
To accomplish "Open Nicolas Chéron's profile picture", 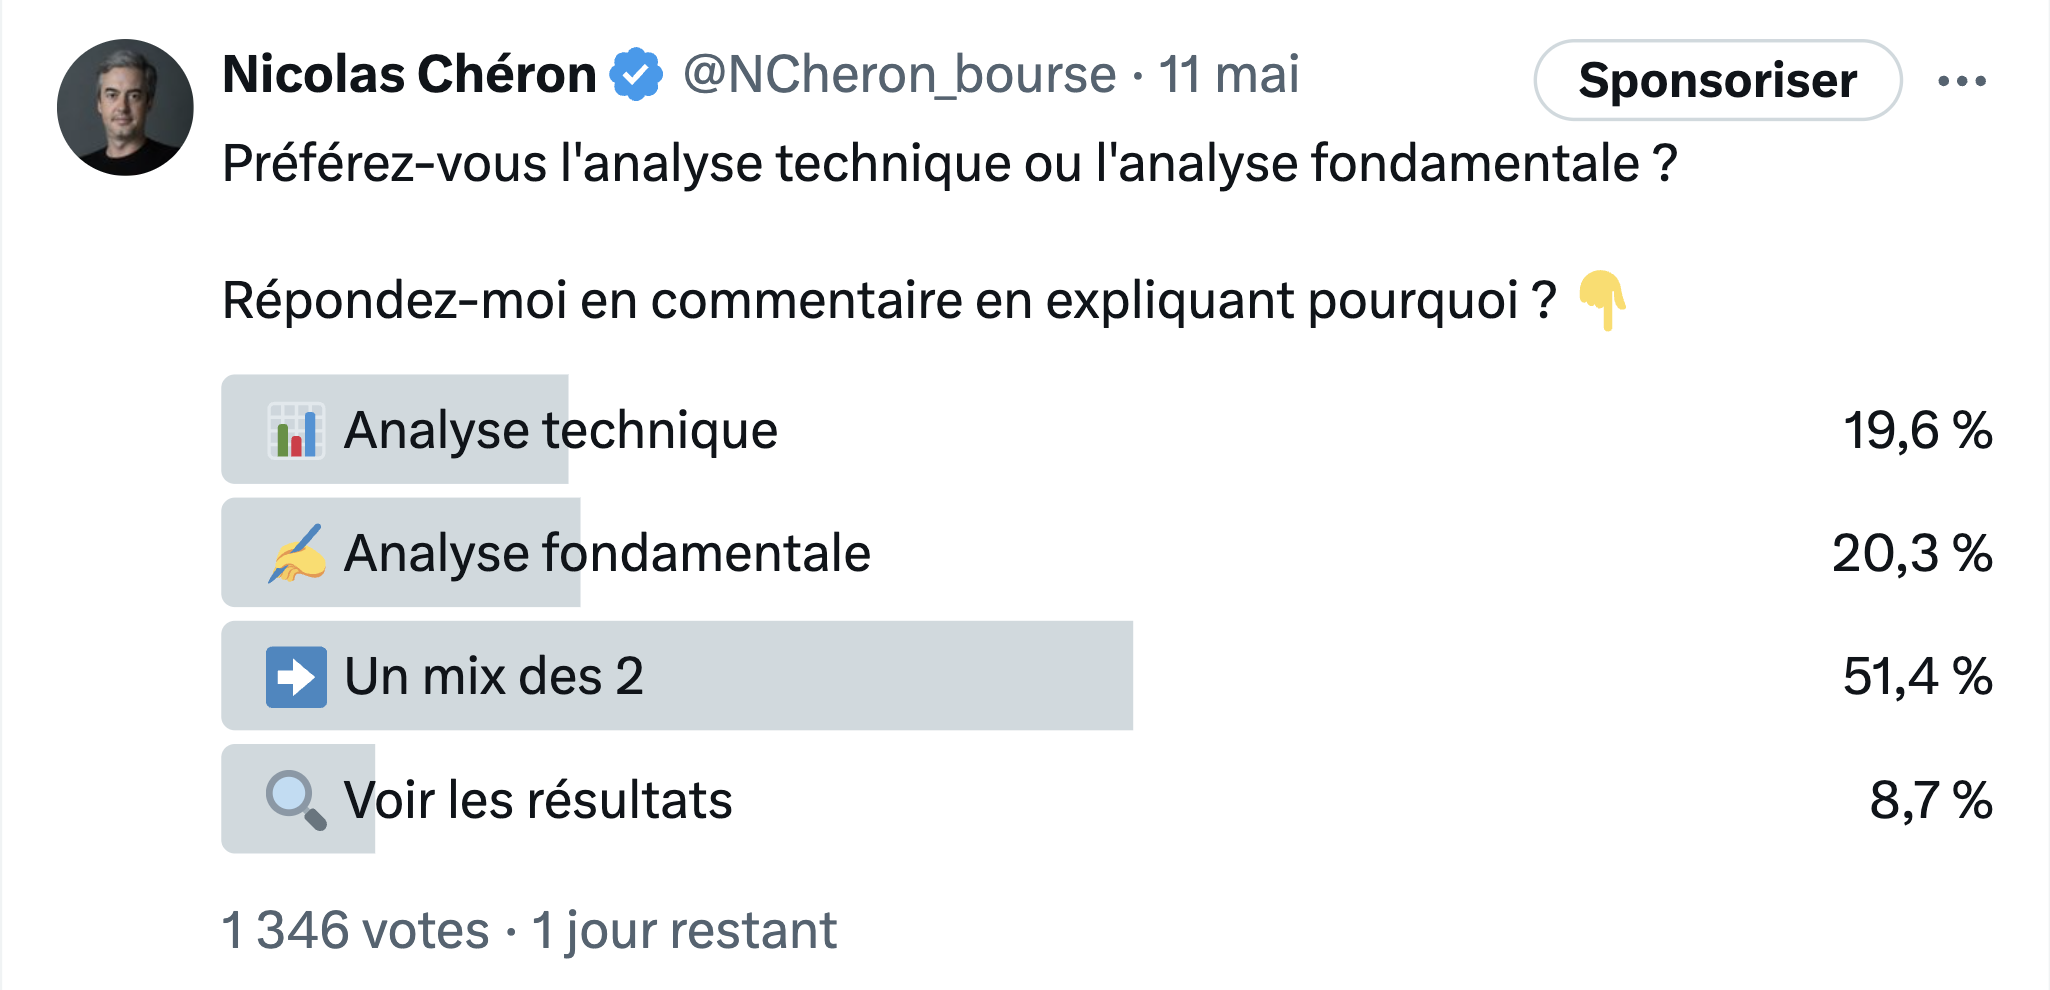I will click(125, 108).
